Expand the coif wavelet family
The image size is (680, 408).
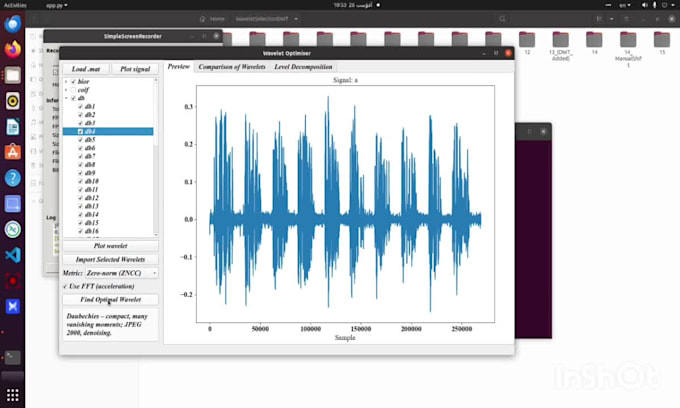(66, 90)
